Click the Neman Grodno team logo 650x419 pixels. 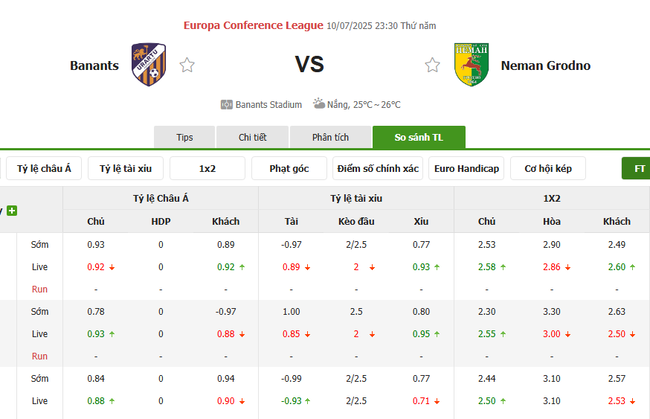(x=472, y=65)
